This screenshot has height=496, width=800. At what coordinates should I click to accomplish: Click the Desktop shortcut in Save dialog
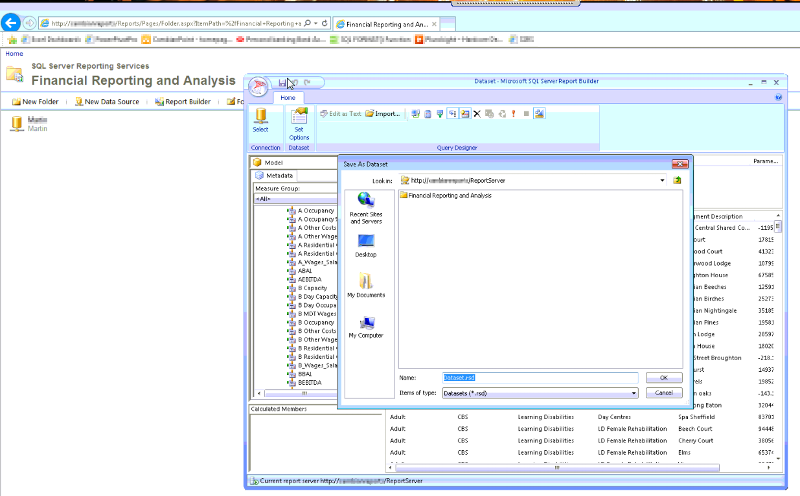(366, 245)
